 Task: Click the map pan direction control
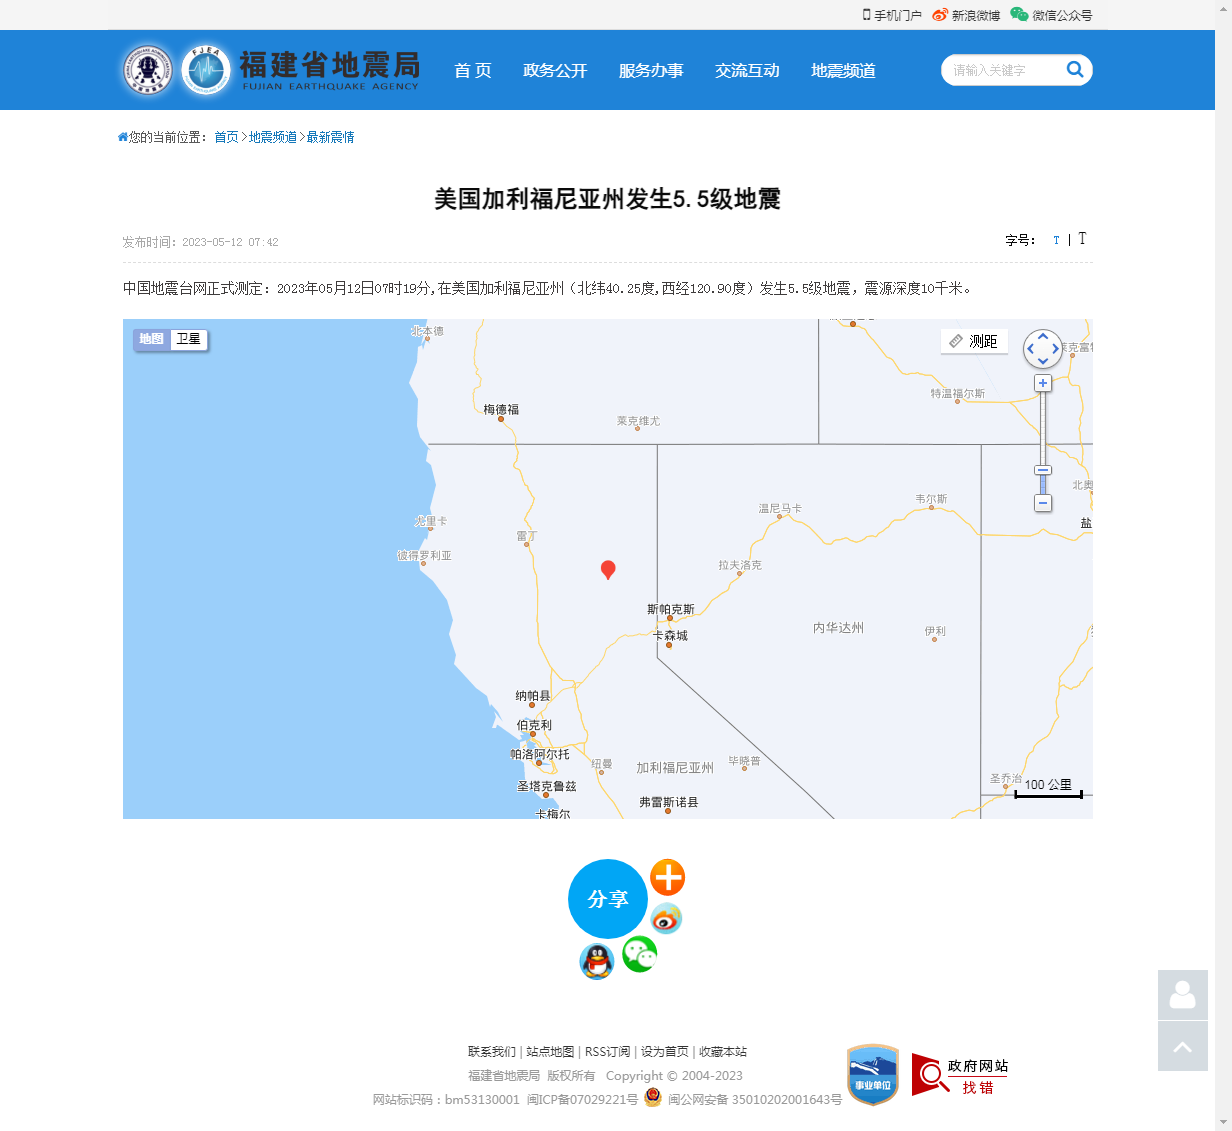coord(1043,349)
